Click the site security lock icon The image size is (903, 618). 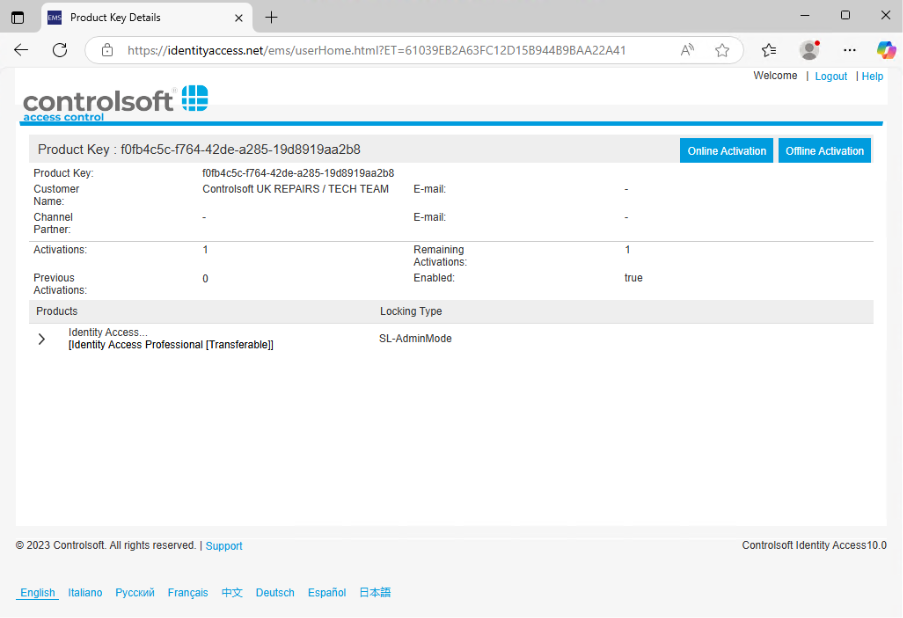tap(105, 50)
